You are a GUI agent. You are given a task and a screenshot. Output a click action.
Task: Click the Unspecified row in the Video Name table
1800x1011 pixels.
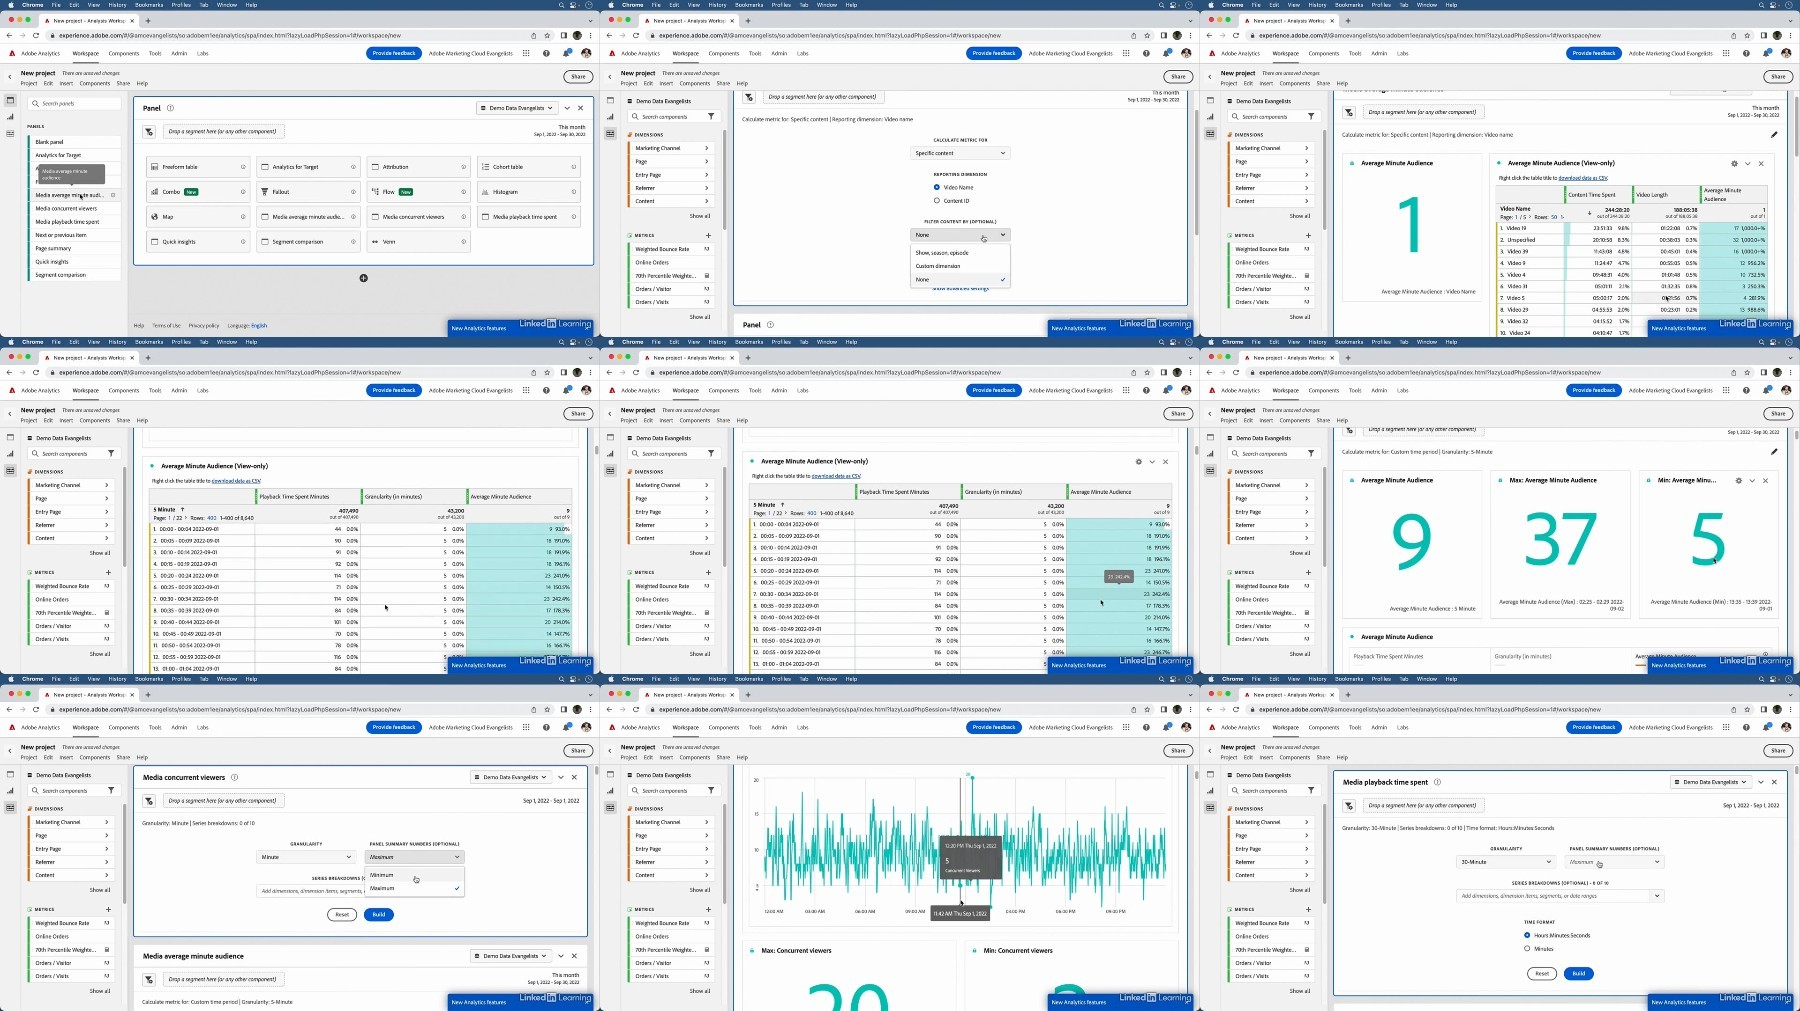click(x=1632, y=240)
